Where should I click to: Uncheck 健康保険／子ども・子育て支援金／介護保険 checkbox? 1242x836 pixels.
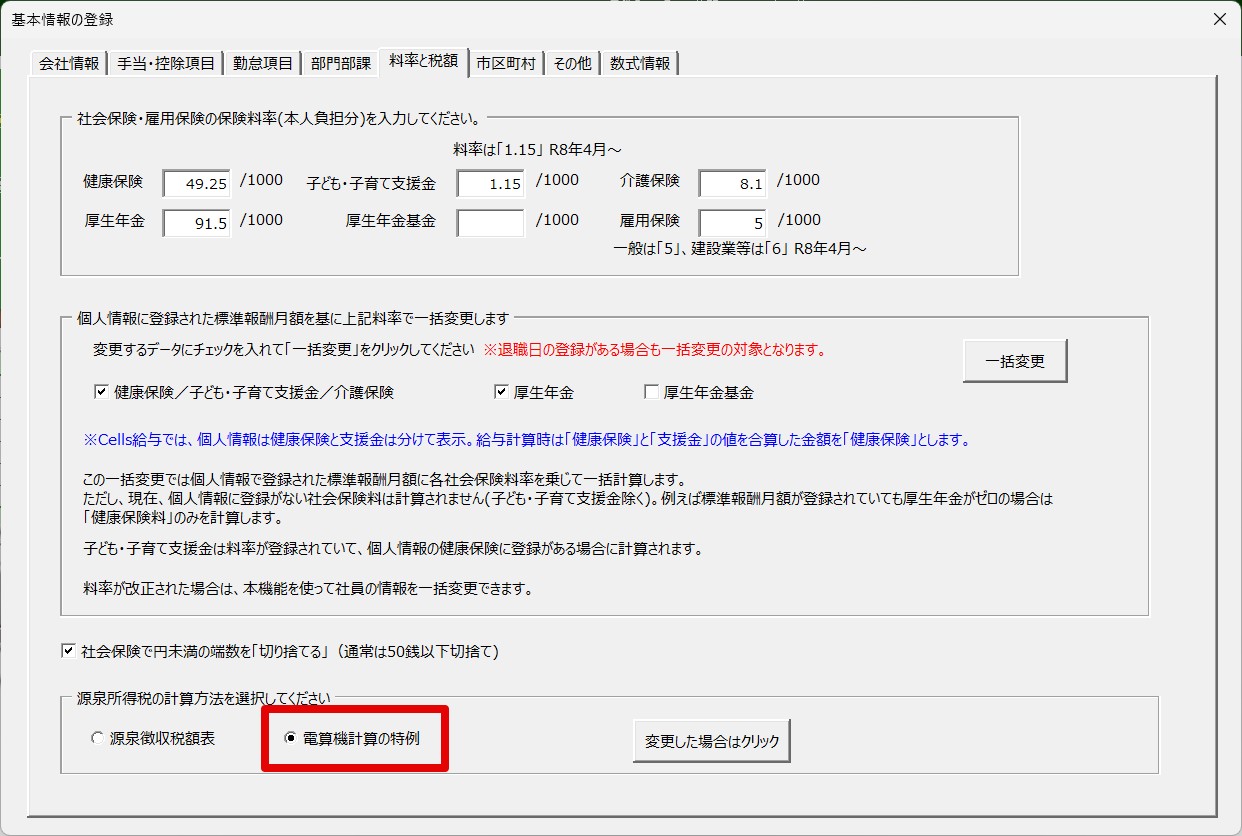click(101, 393)
